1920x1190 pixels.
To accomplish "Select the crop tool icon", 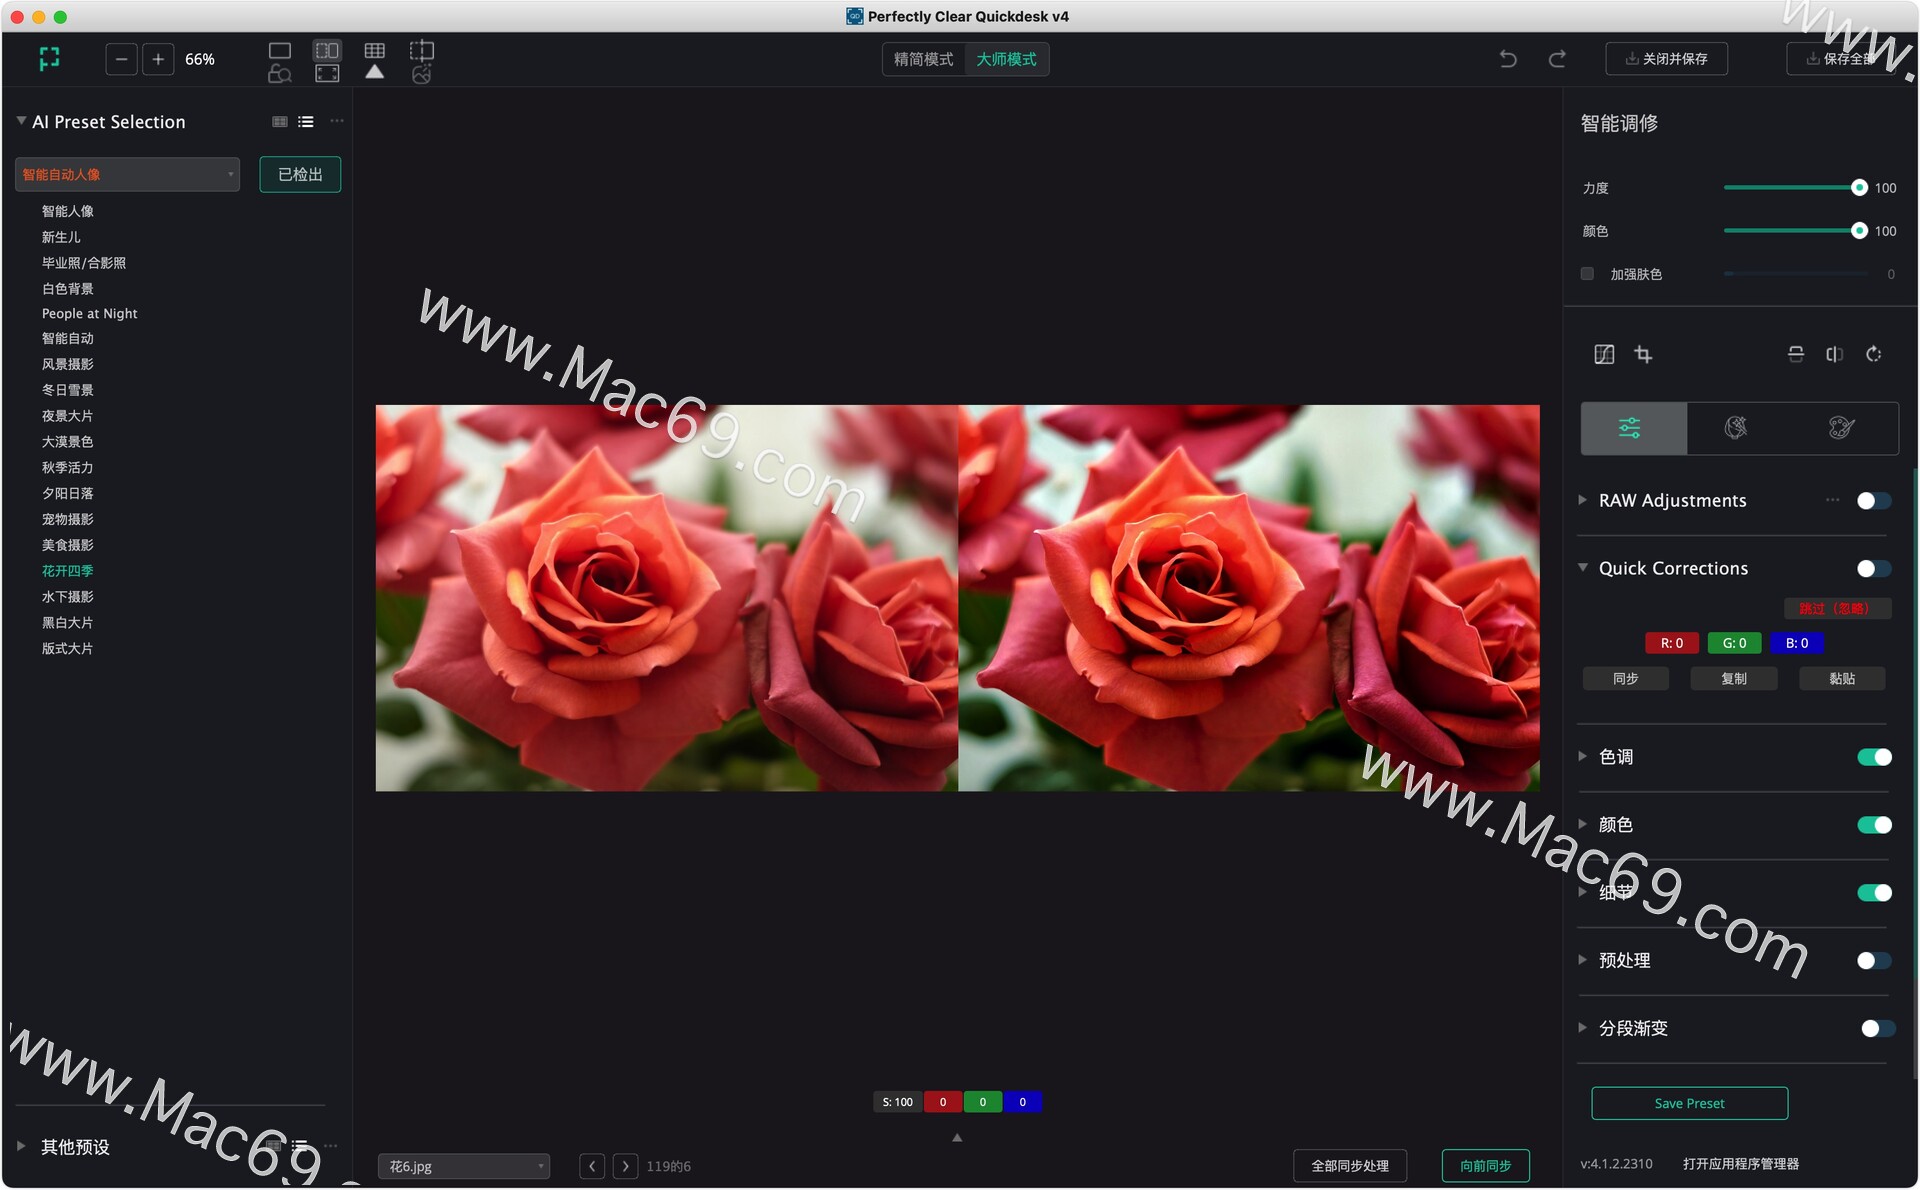I will (x=1643, y=354).
